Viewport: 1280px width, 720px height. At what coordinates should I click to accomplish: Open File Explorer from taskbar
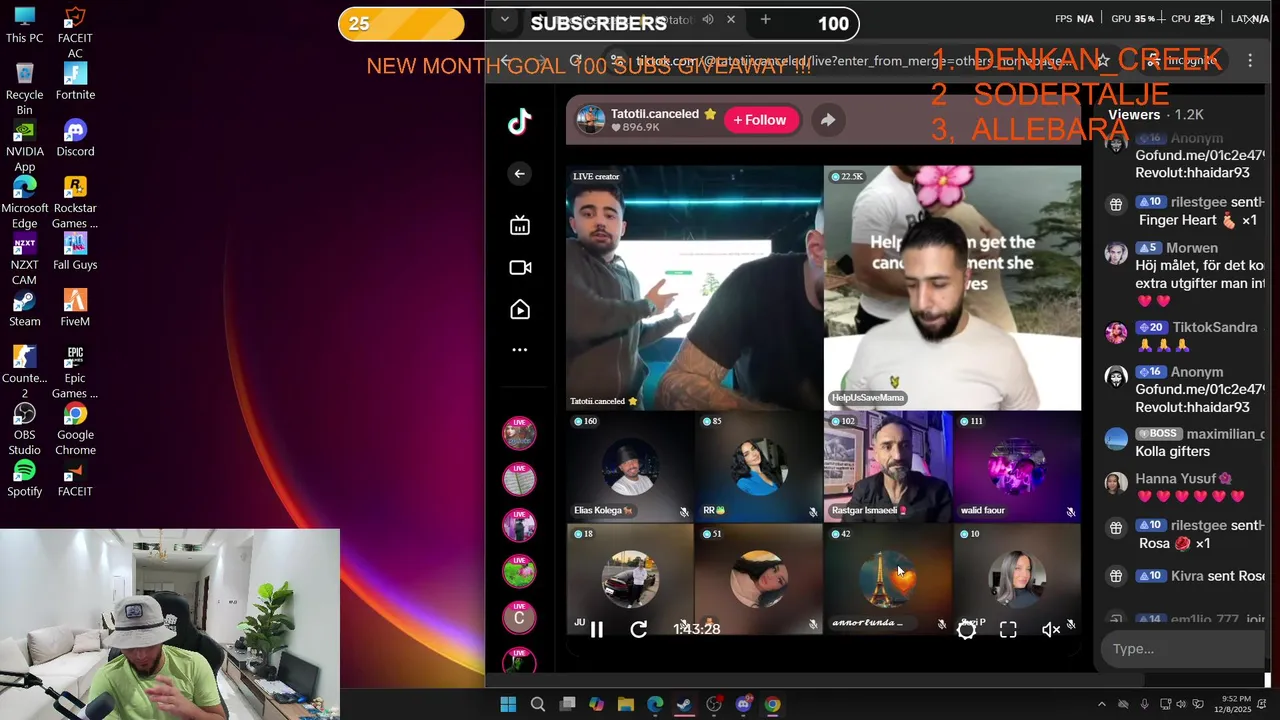pos(626,705)
